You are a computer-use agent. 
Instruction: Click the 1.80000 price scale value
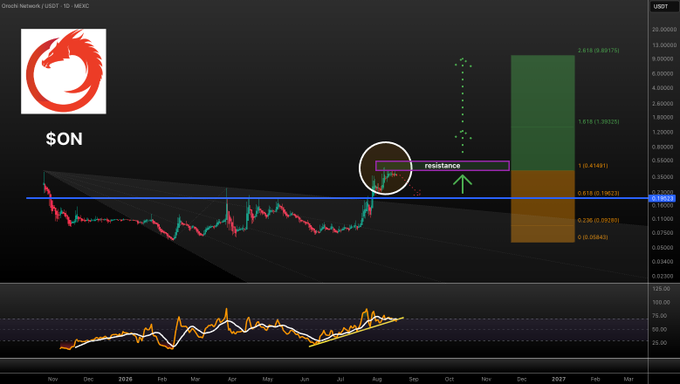[x=664, y=118]
